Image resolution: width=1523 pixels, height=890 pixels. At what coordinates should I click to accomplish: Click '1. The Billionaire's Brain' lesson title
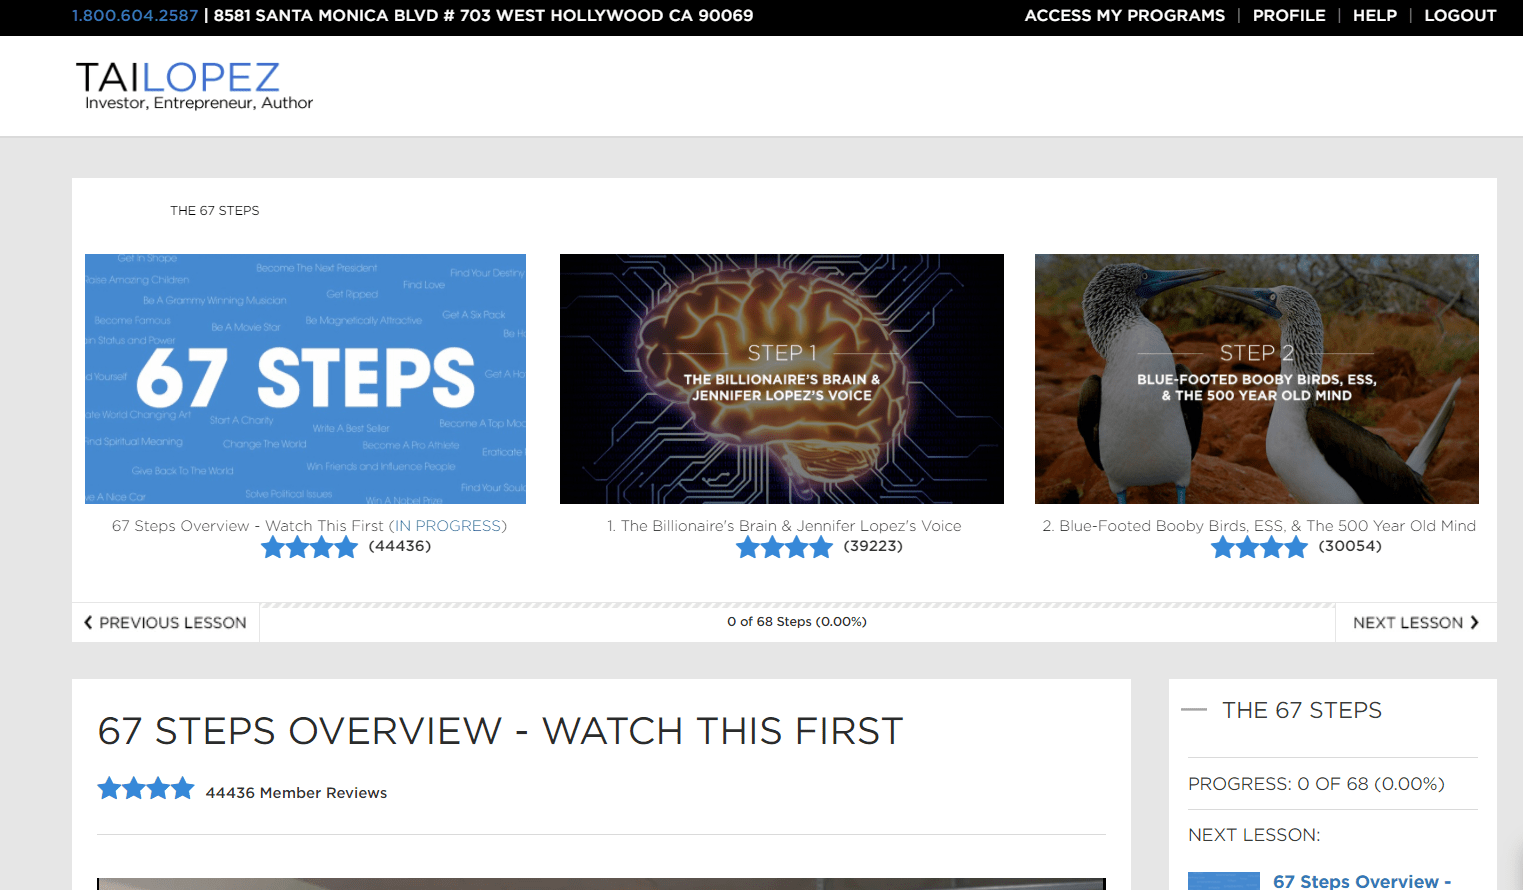tap(784, 526)
